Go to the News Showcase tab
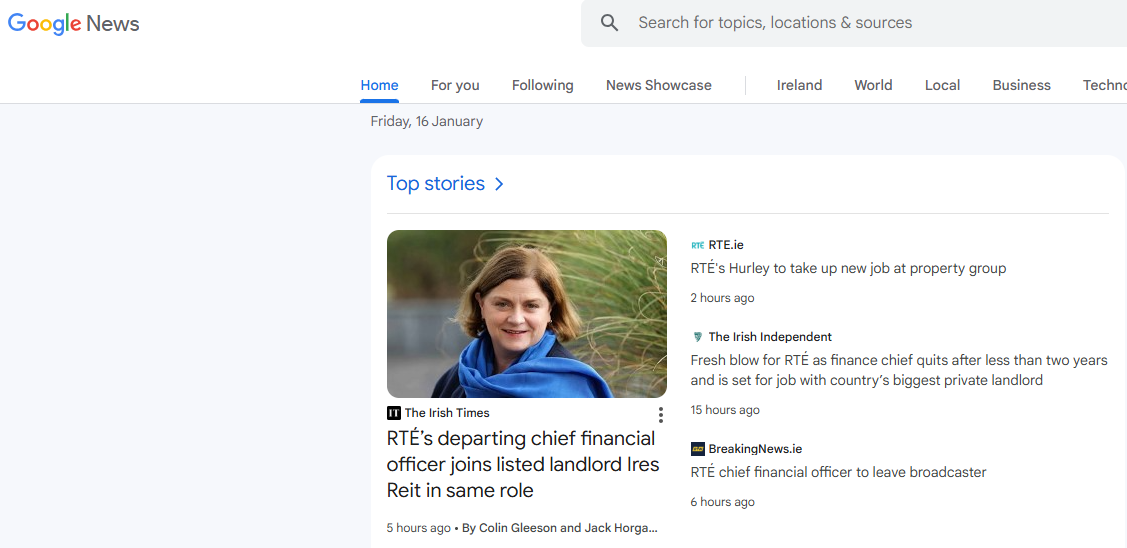 658,85
